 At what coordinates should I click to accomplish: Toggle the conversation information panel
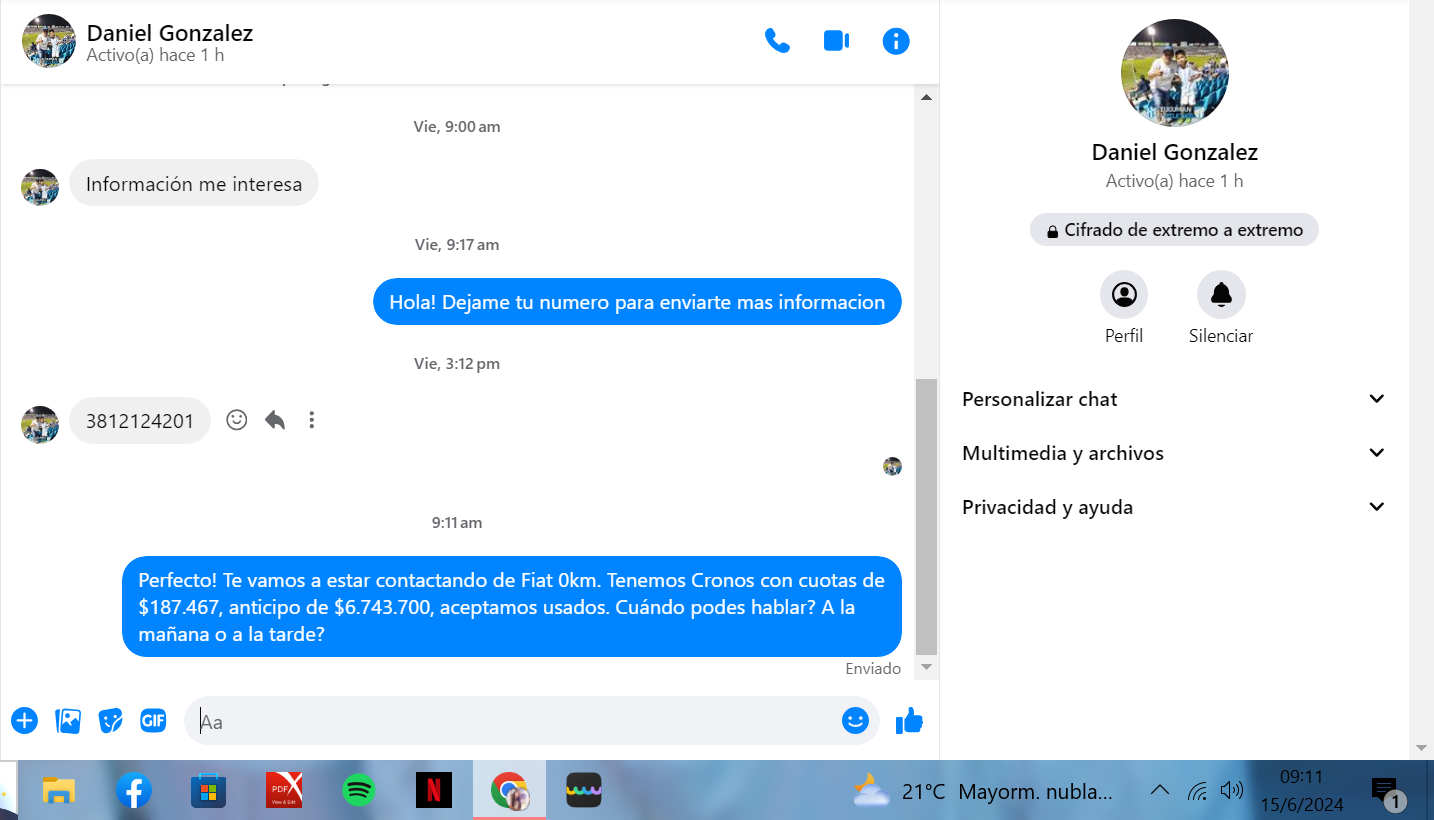coord(896,41)
